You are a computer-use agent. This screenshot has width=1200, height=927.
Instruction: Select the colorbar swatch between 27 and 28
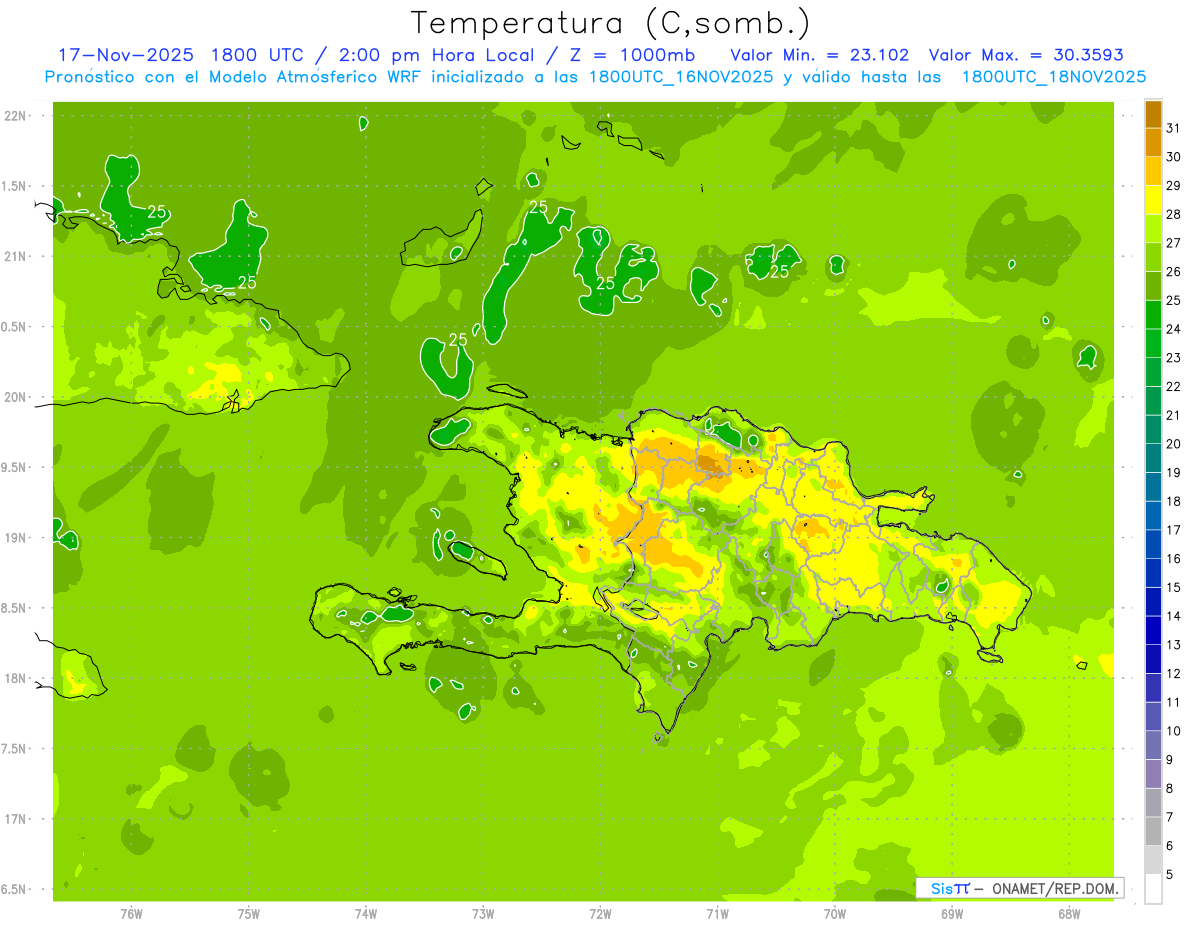click(x=1153, y=229)
